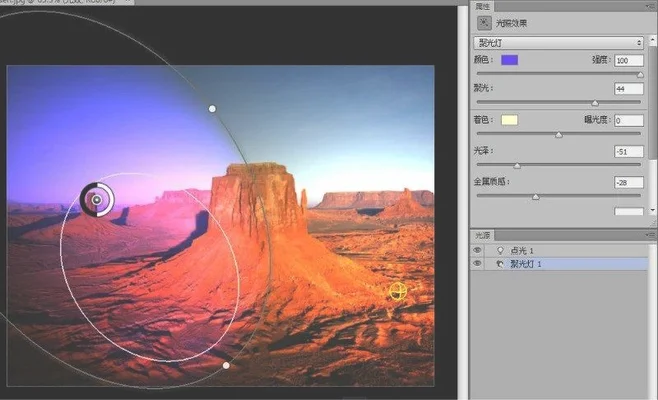658x400 pixels.
Task: Click the 金属质感 input field showing -28
Action: [629, 183]
